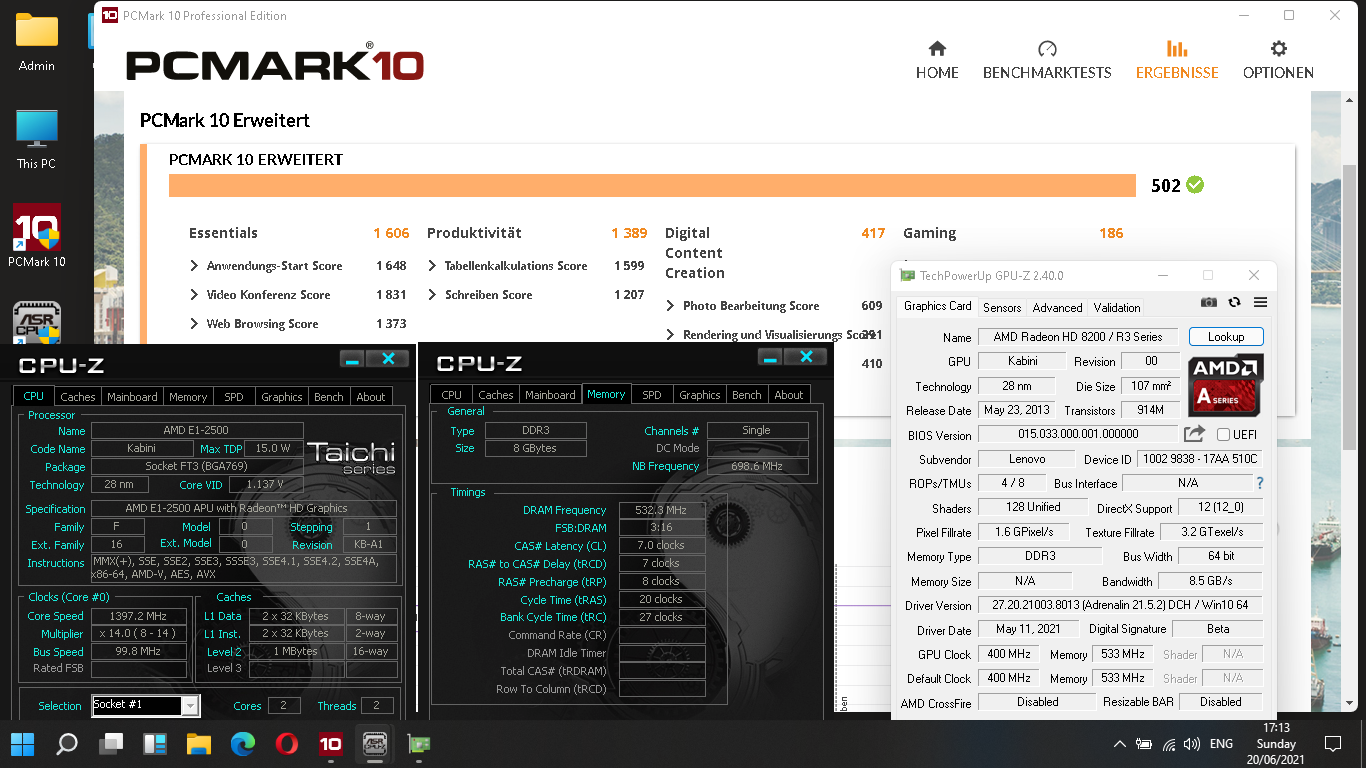
Task: Switch to Mainboard tab in left CPU-Z
Action: click(132, 397)
